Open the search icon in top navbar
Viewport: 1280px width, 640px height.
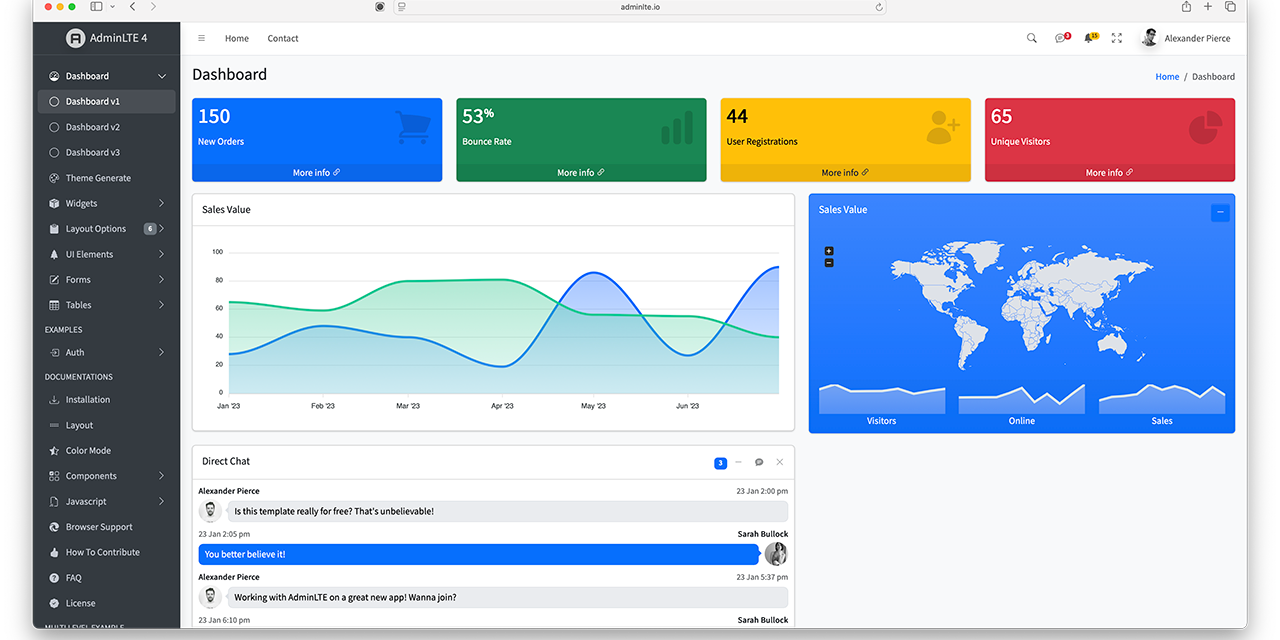click(x=1032, y=38)
